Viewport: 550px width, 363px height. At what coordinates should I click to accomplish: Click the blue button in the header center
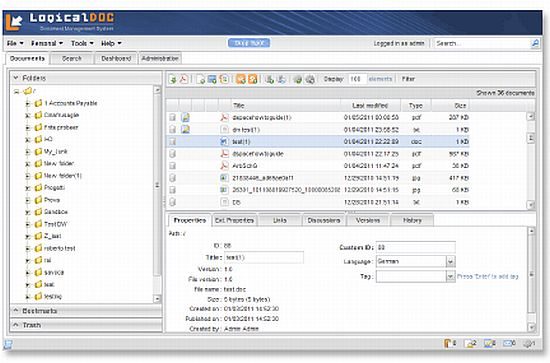[249, 43]
